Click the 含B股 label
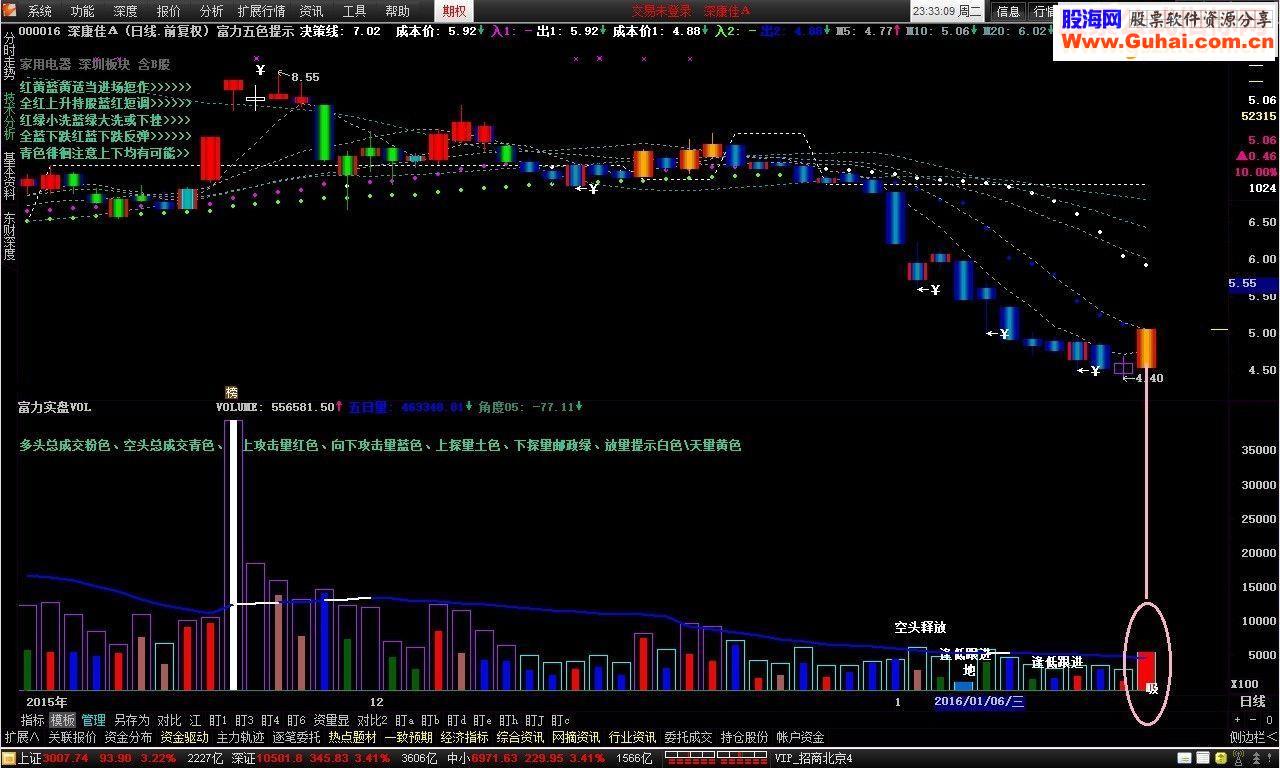Viewport: 1280px width, 768px height. pos(154,63)
